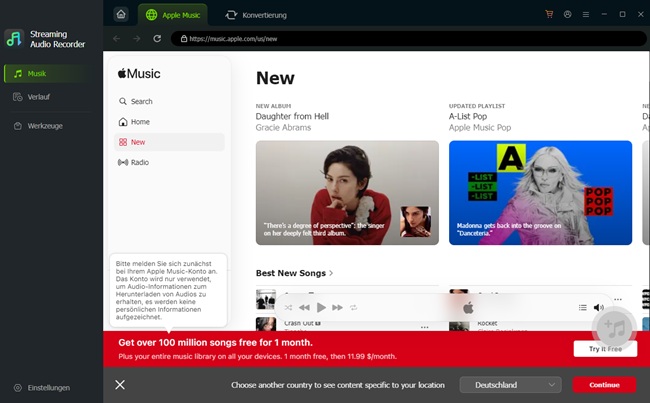Viewport: 650px width, 403px height.
Task: Click the Daughter from Hell title
Action: [292, 117]
